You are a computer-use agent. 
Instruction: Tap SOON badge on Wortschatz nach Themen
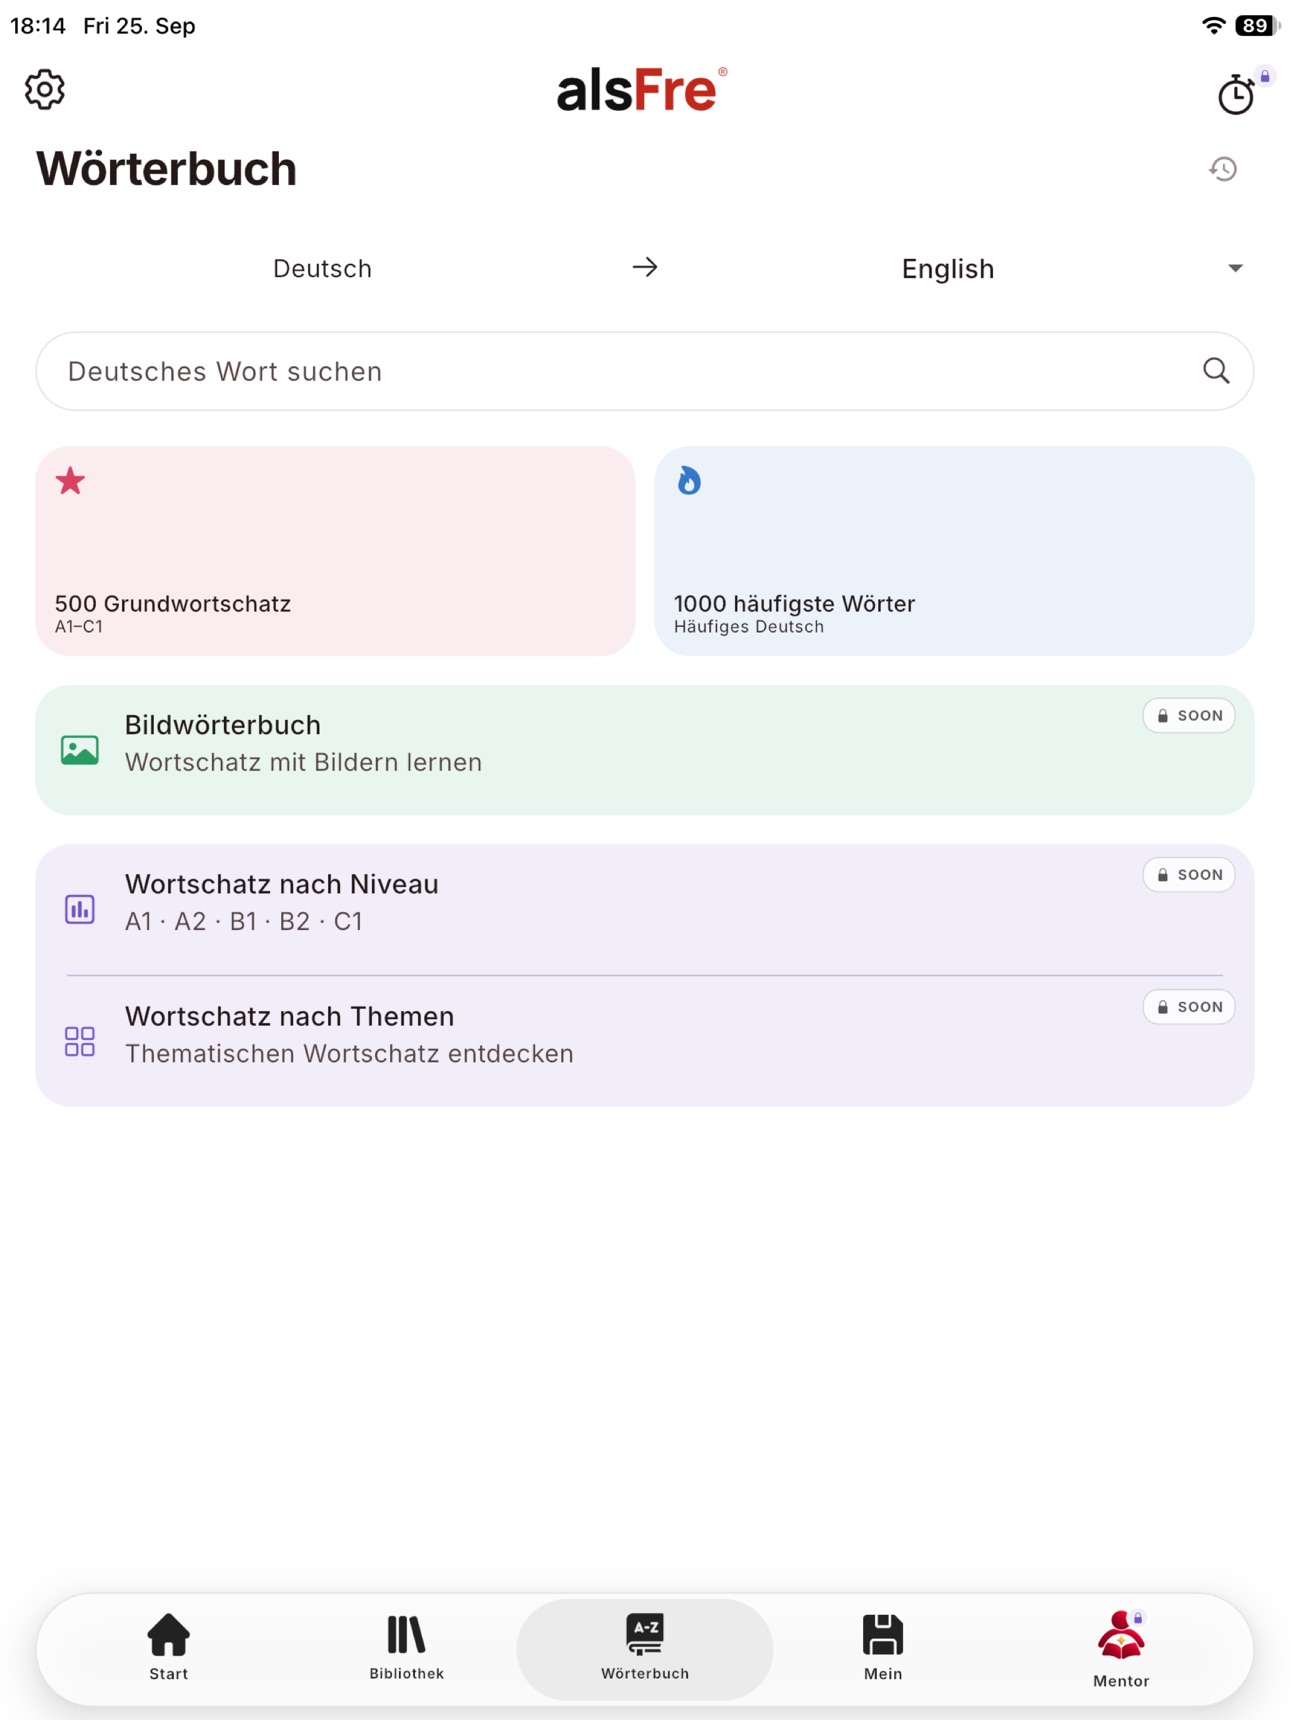coord(1189,1007)
